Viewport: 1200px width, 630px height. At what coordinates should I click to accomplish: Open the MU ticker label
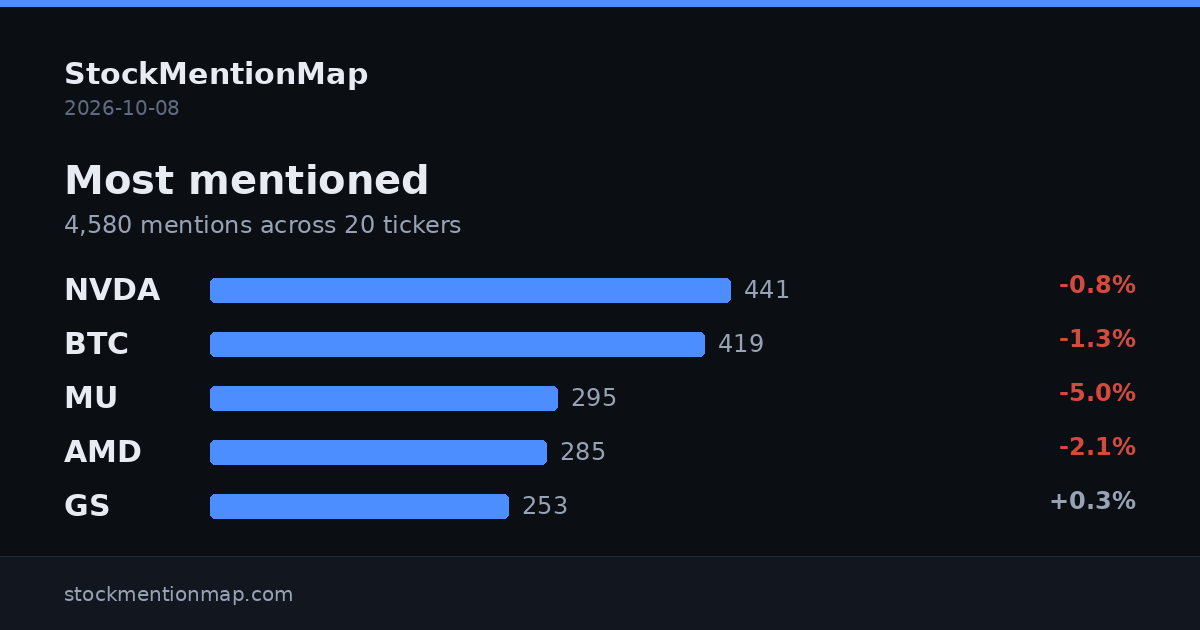click(x=91, y=398)
